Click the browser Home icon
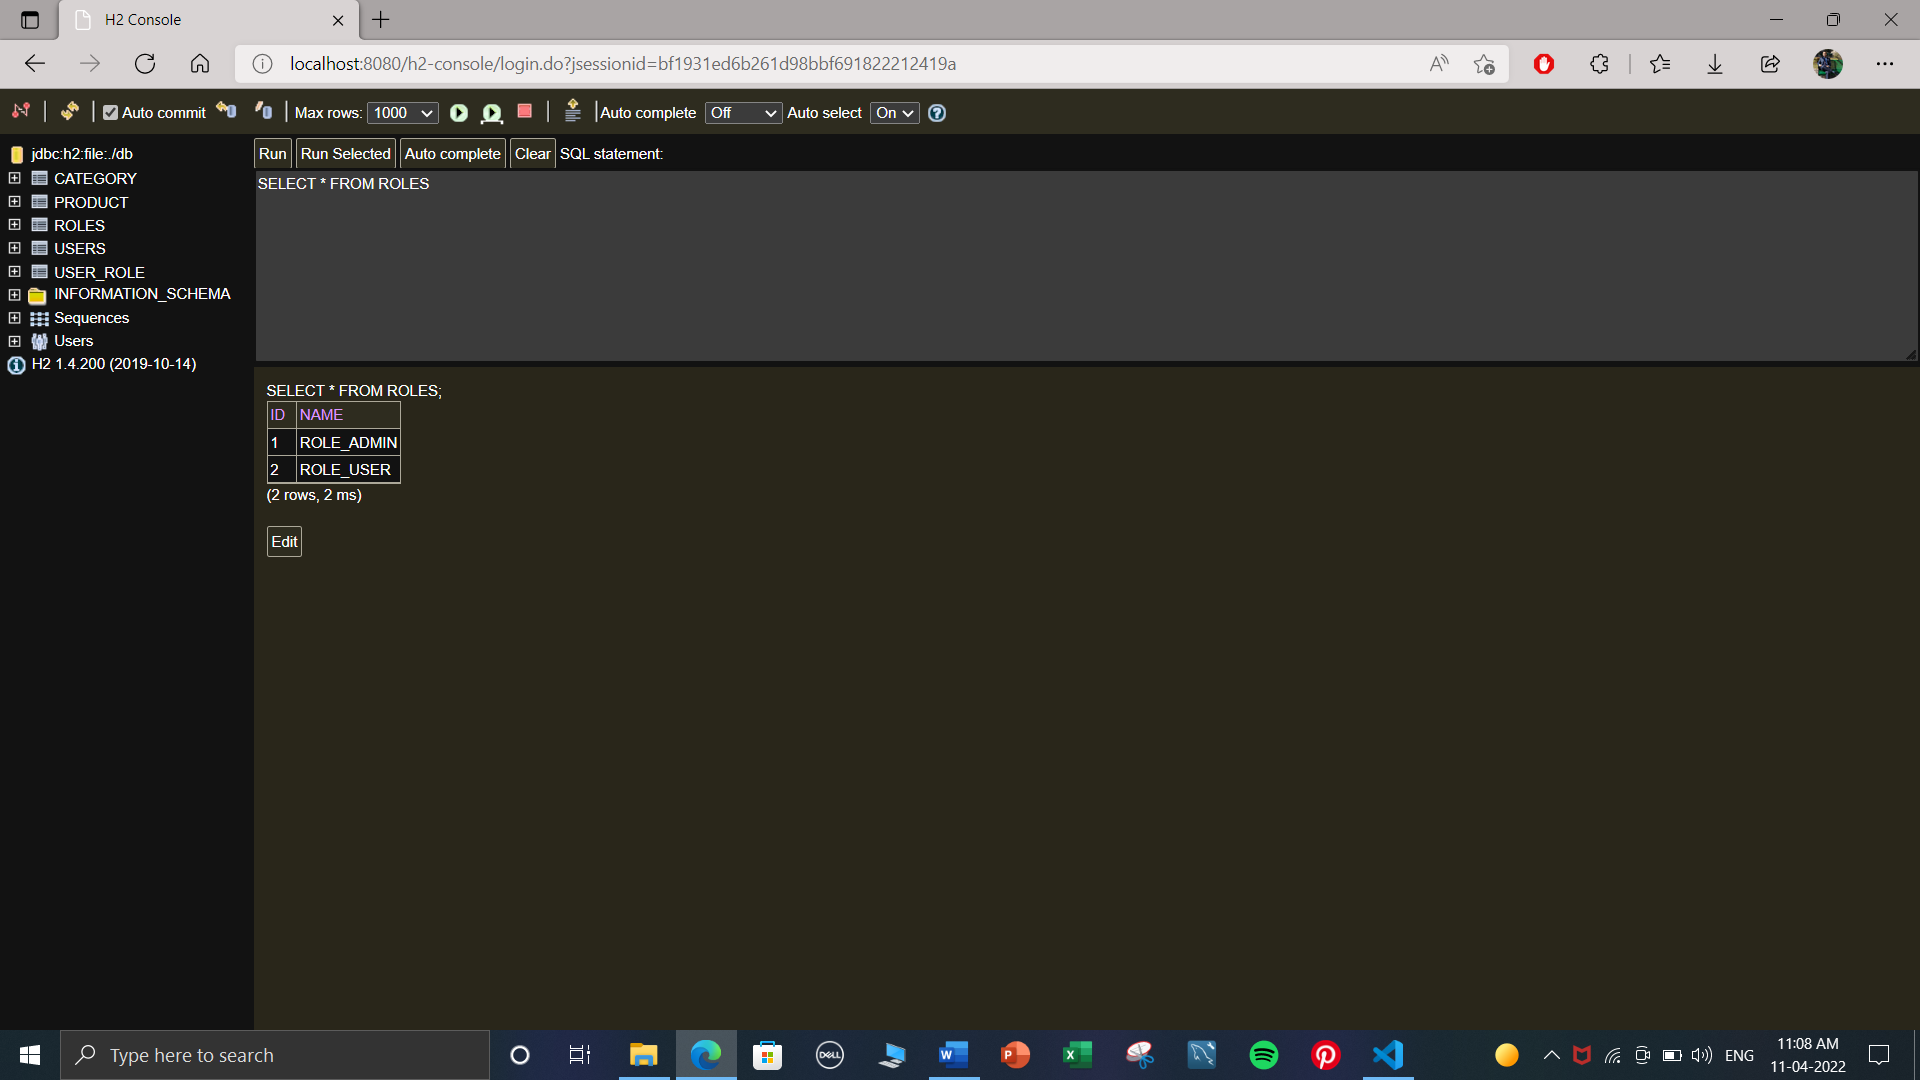Image resolution: width=1920 pixels, height=1080 pixels. 200,64
